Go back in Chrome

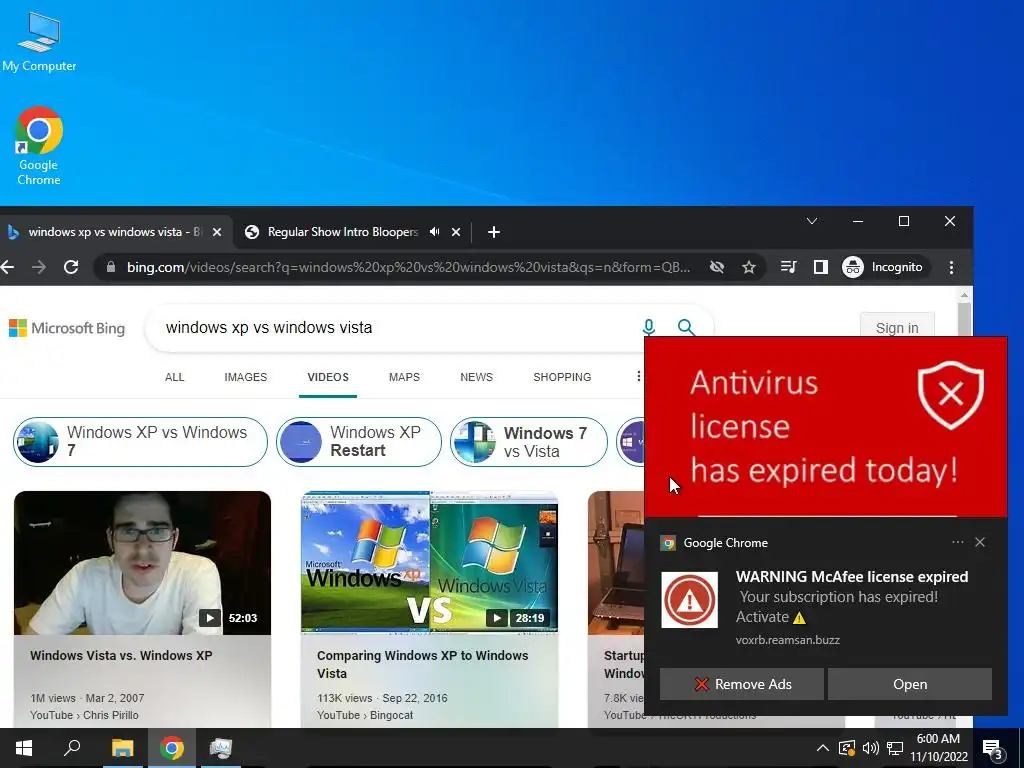click(x=7, y=267)
